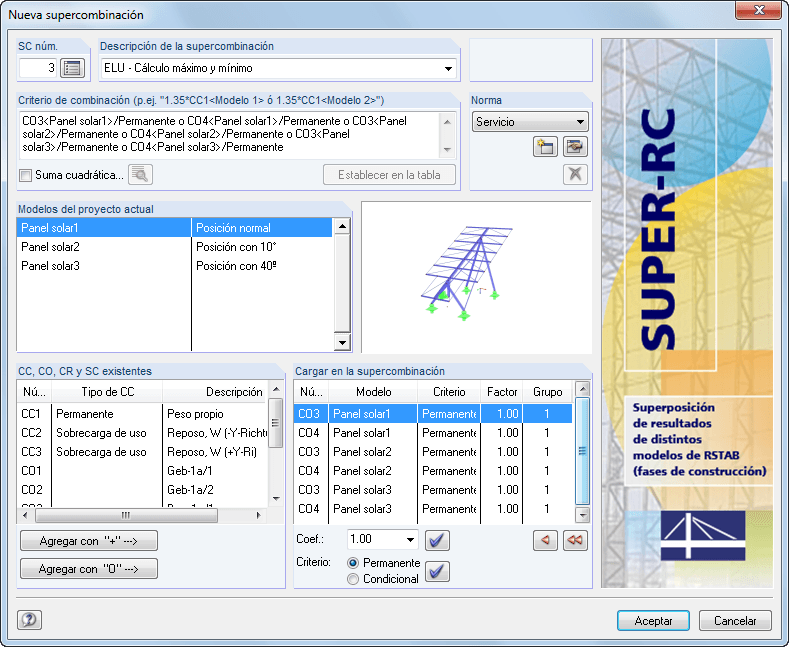Click the existing CC list vertical scrollbar thumb
This screenshot has width=789, height=647.
click(276, 423)
